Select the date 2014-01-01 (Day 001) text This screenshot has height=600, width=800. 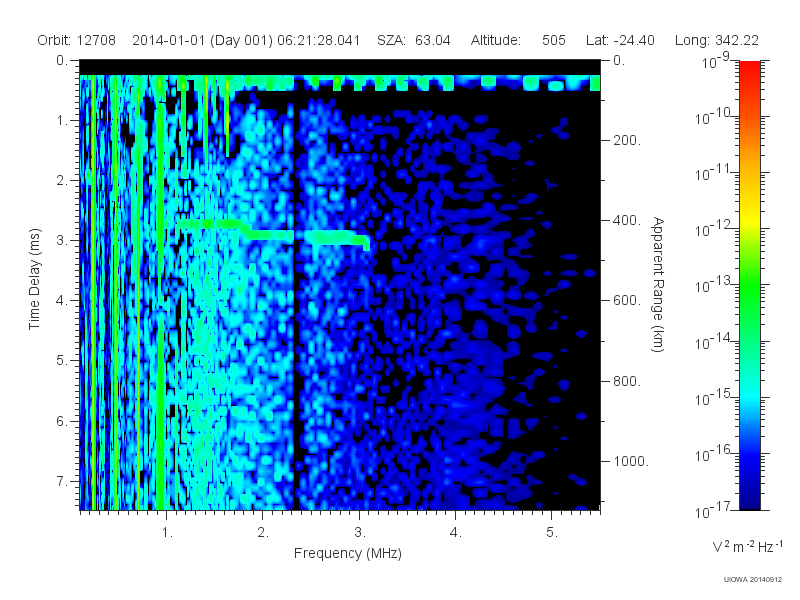tap(203, 40)
